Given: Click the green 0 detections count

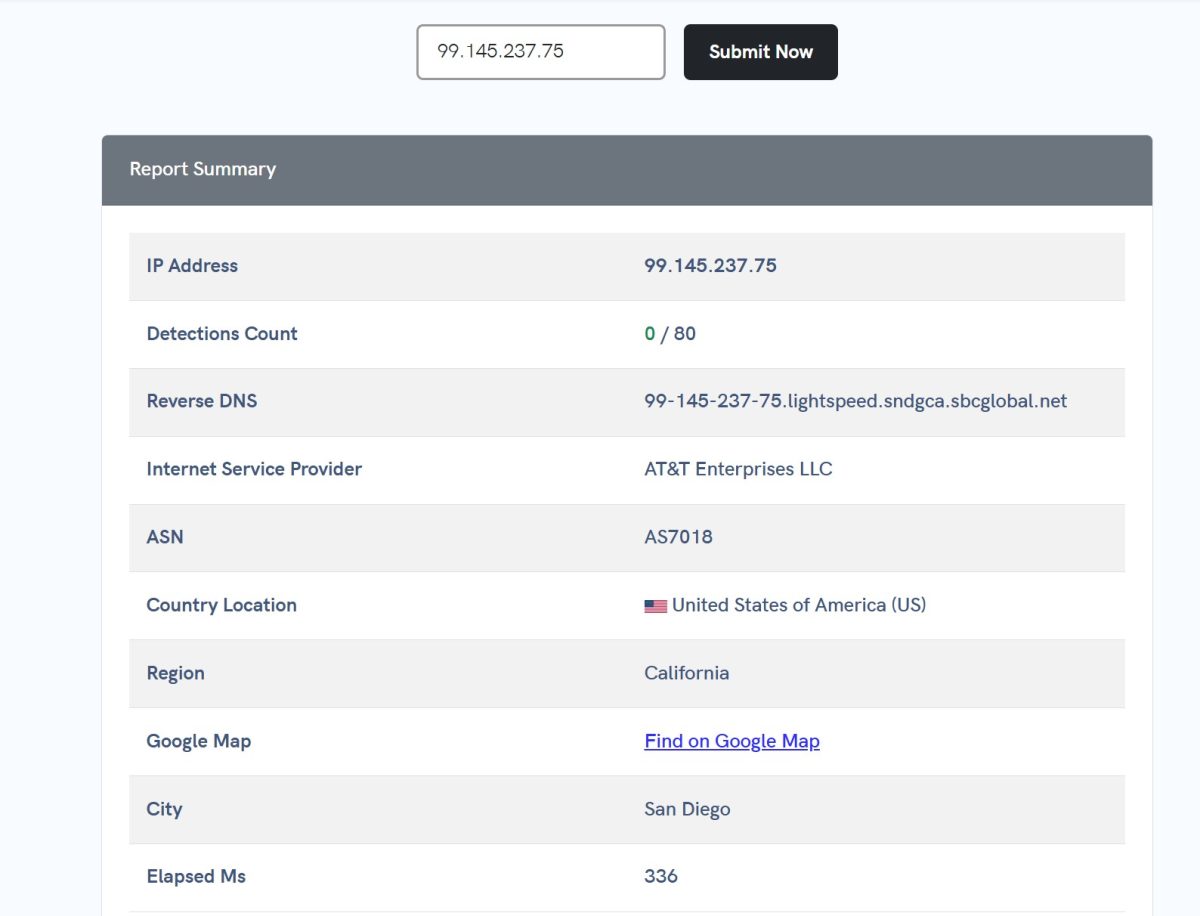Looking at the screenshot, I should 650,334.
